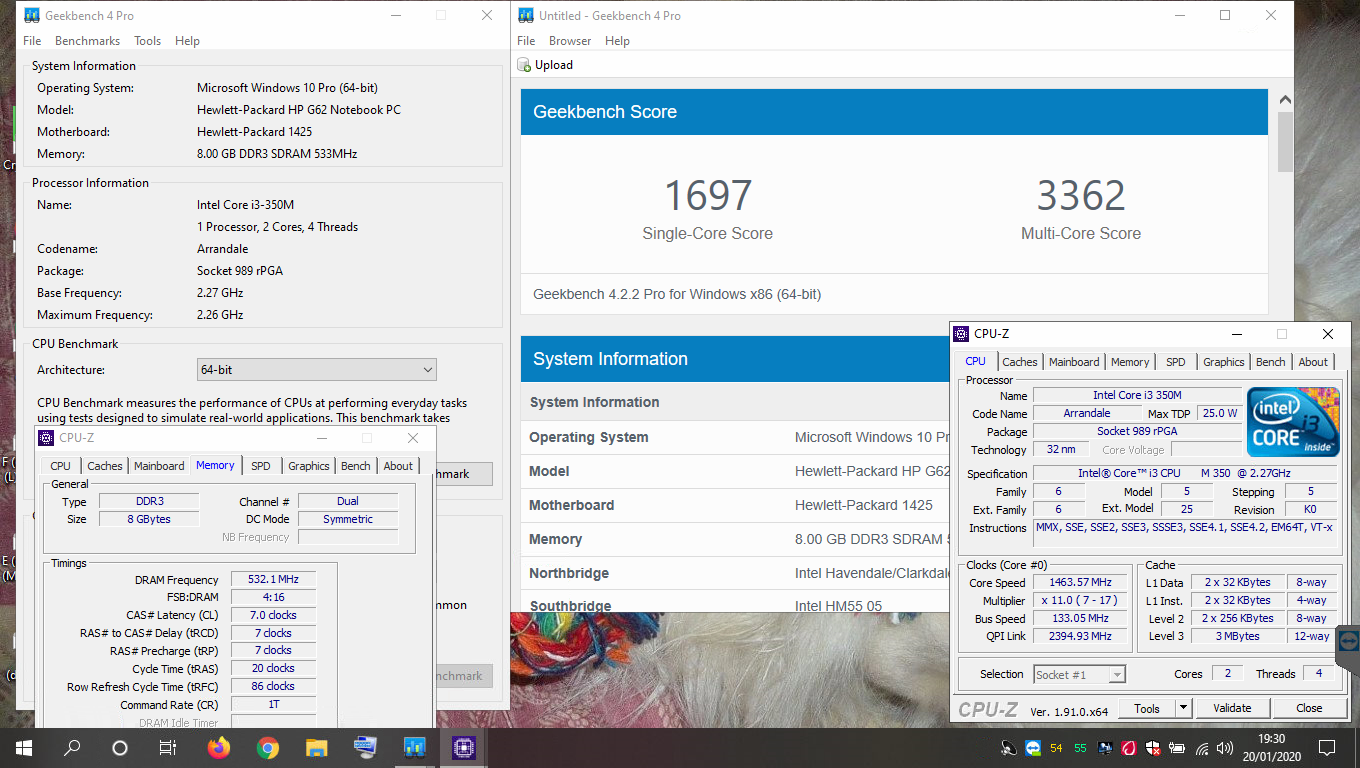This screenshot has width=1360, height=768.
Task: Click the Core Speed 1463.57 MHz value
Action: pyautogui.click(x=1081, y=582)
